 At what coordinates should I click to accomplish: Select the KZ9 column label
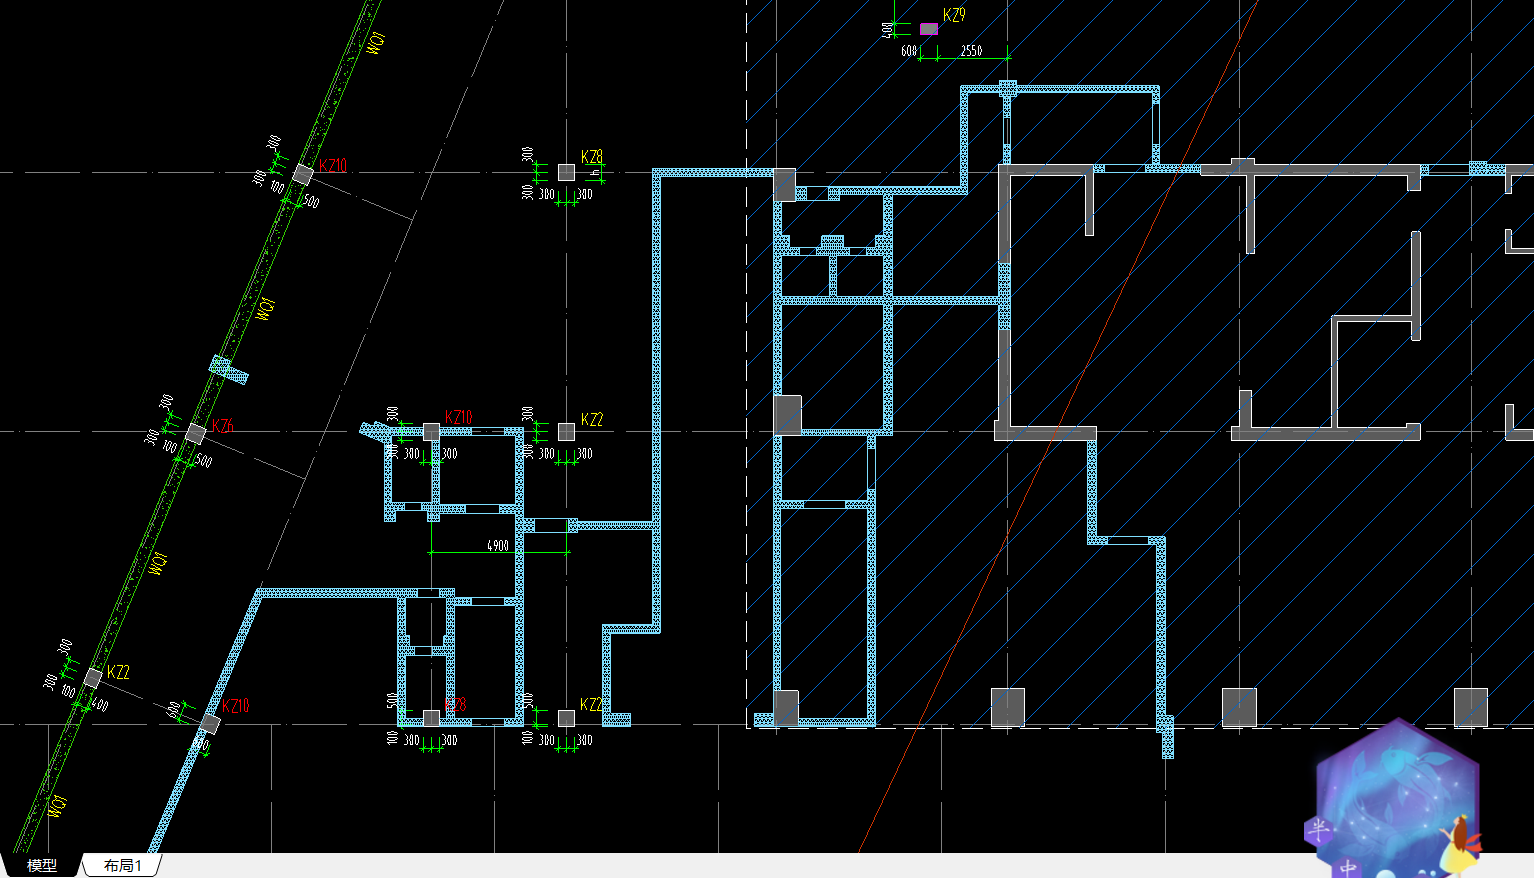(x=954, y=15)
